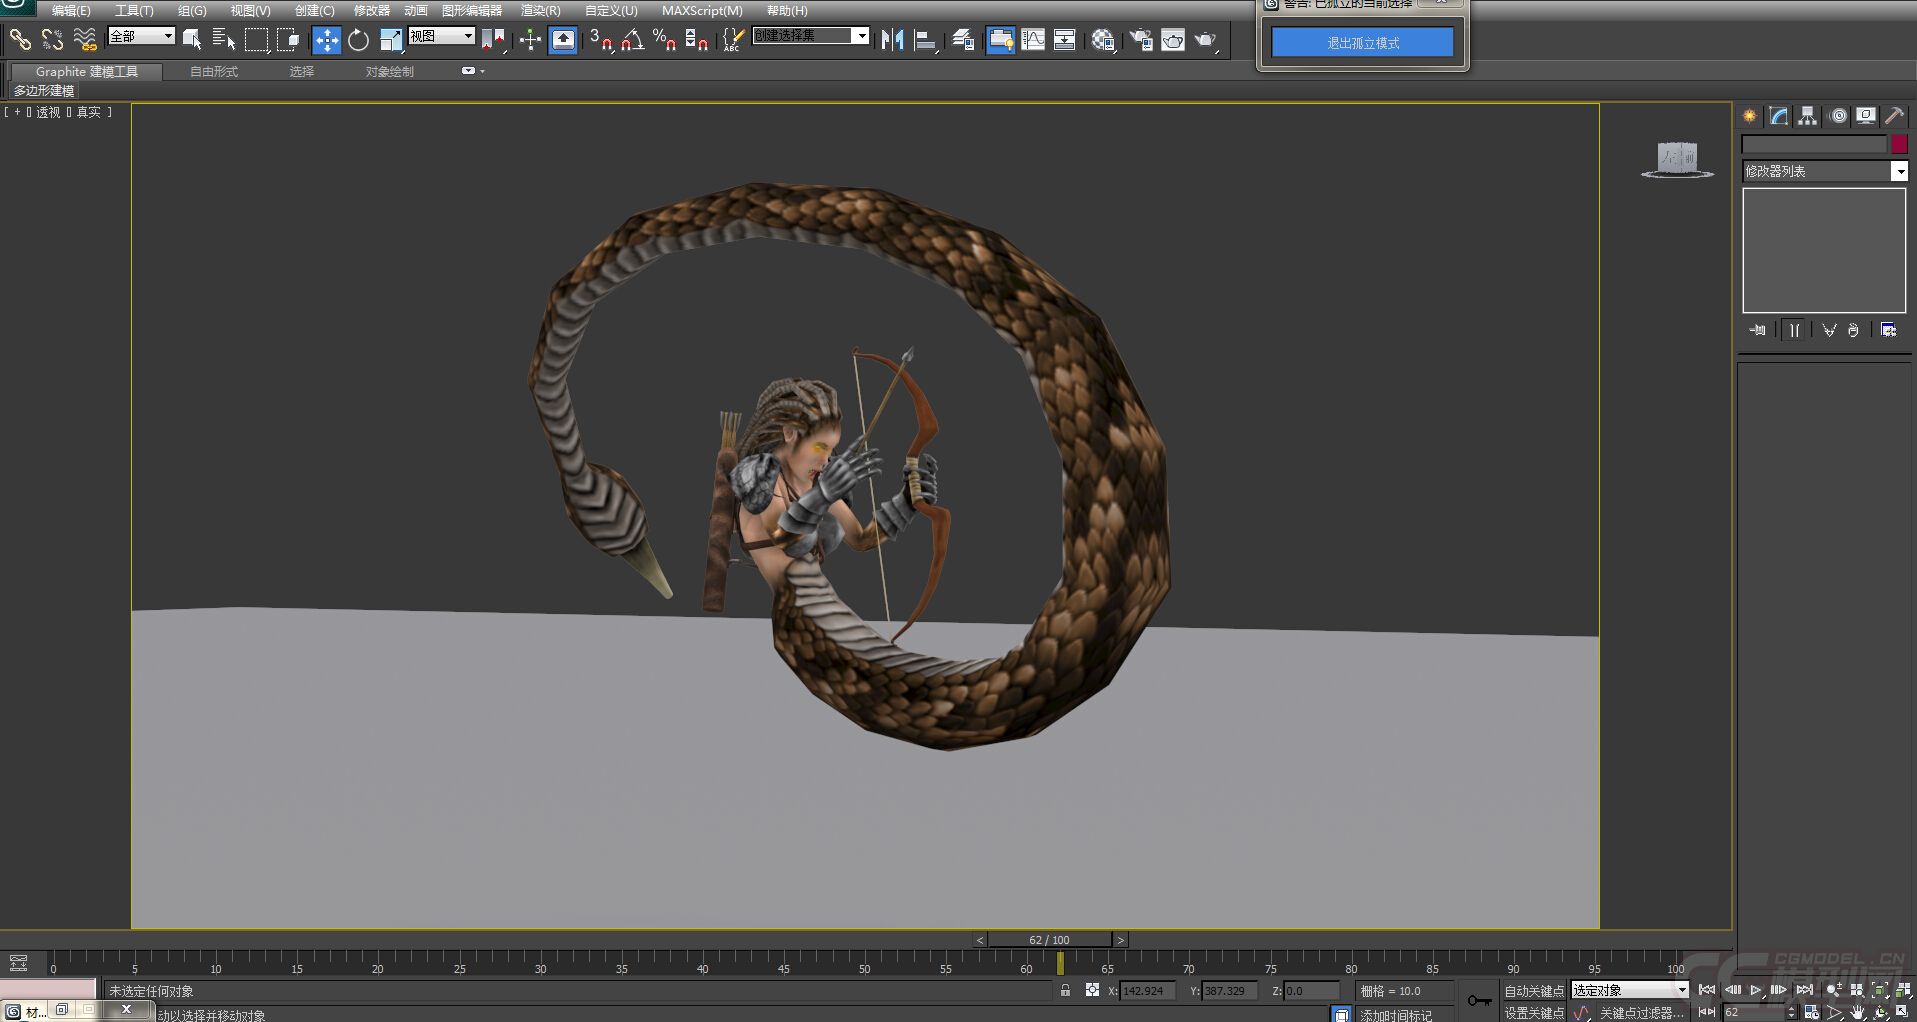Click the large Set Keys key icon
Viewport: 1917px width, 1022px height.
tap(1479, 1000)
